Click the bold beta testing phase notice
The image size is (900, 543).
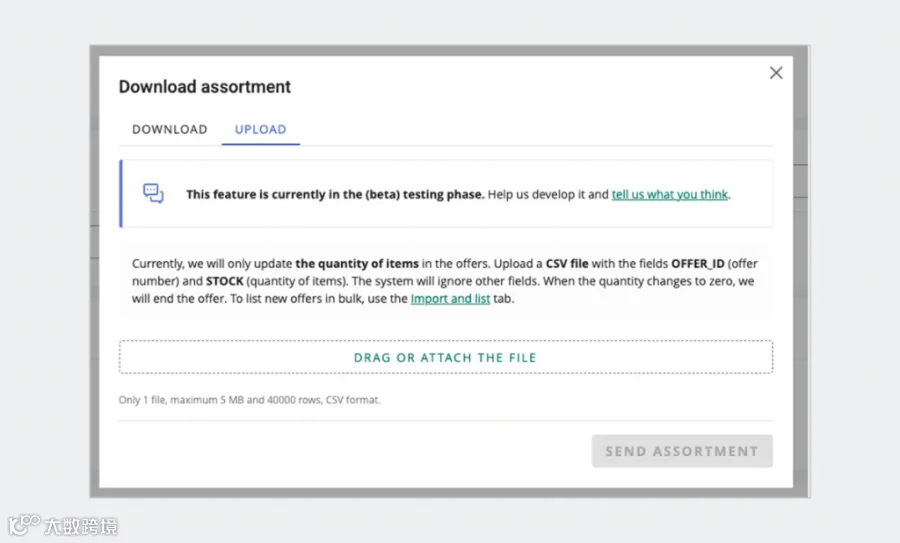click(335, 195)
